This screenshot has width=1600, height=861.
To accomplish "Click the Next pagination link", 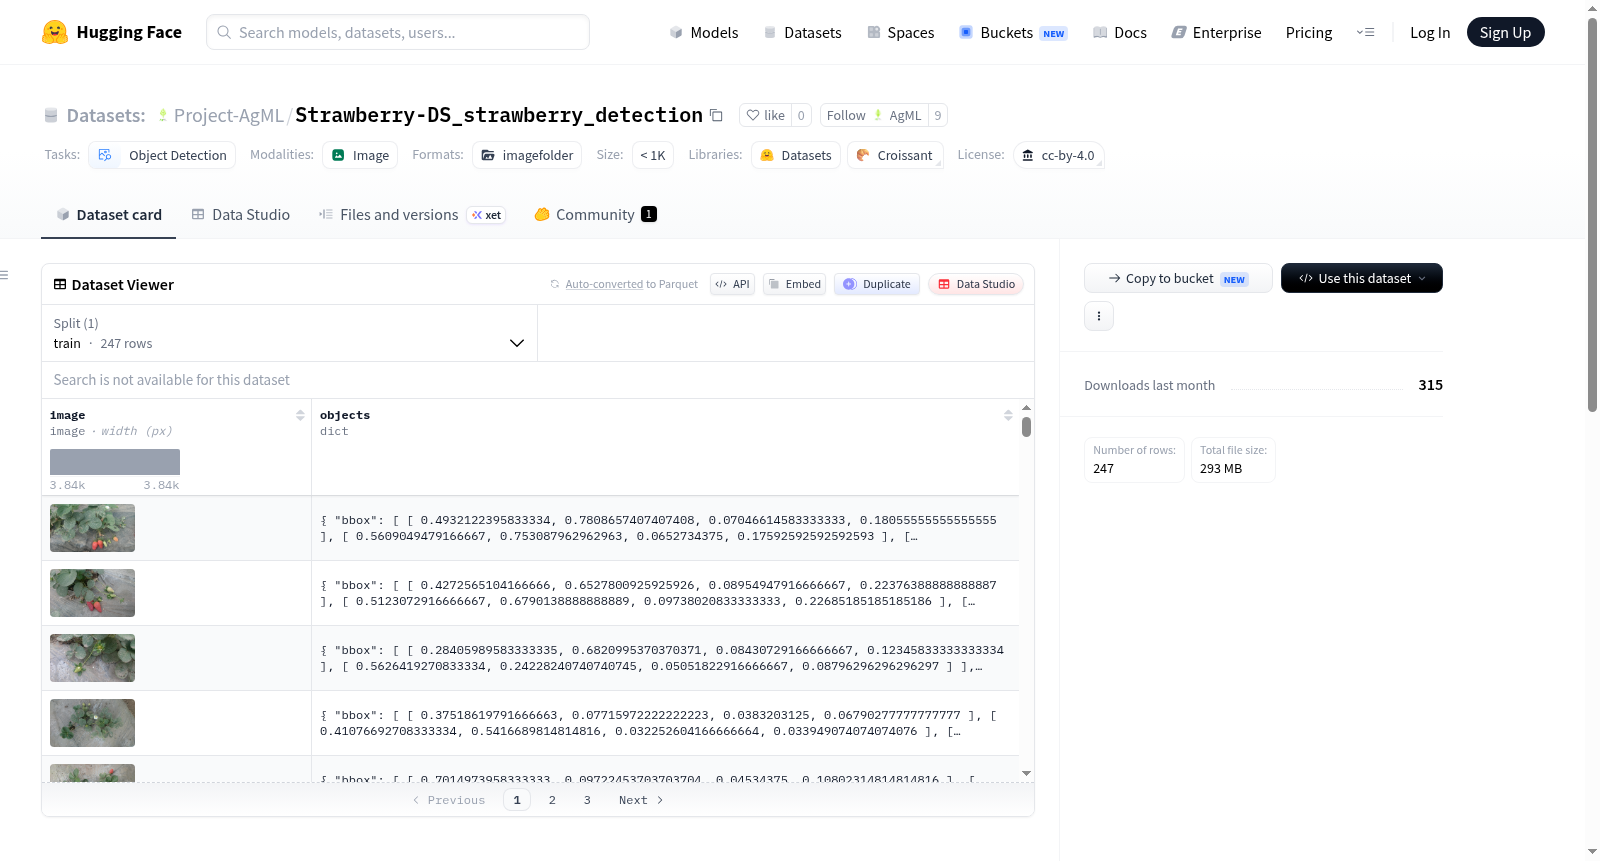I will click(x=641, y=800).
